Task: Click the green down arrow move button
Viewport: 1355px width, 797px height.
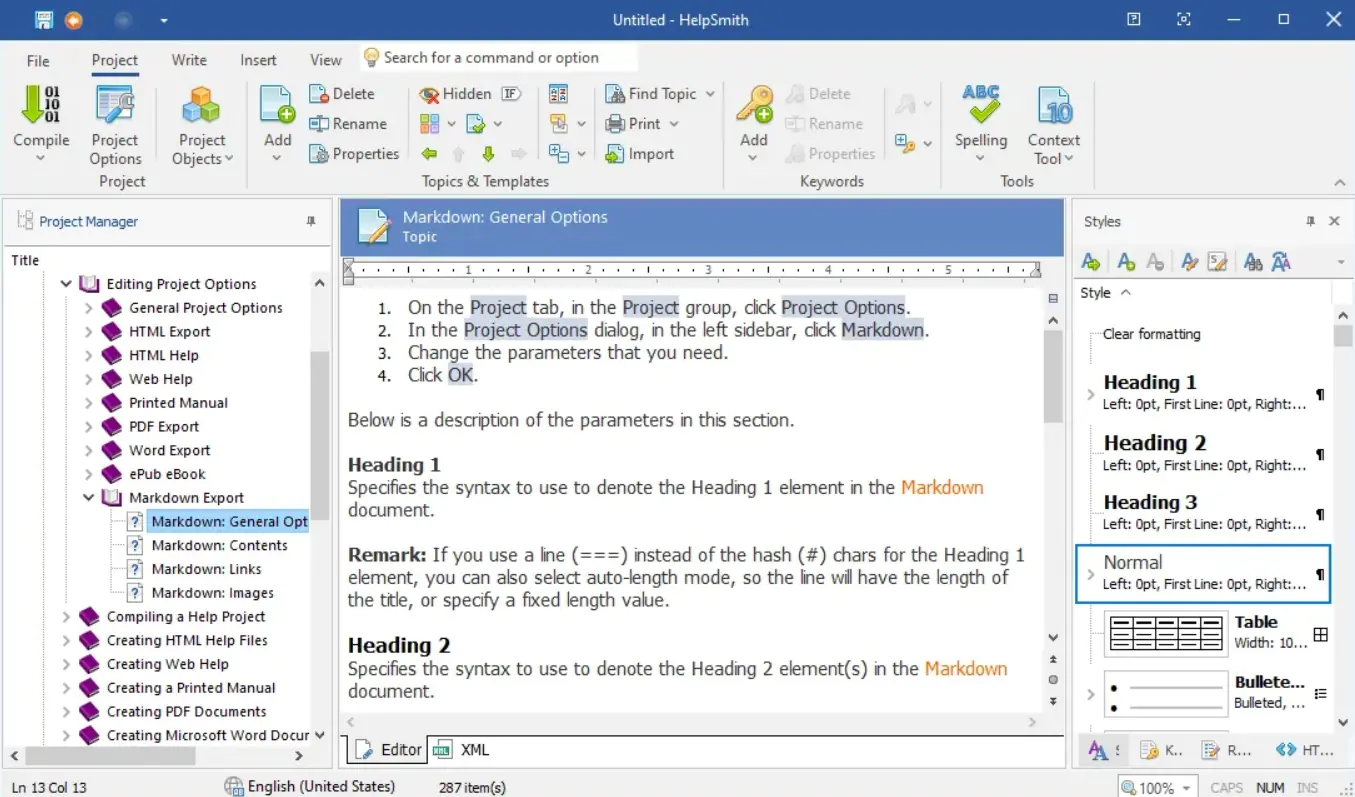Action: [x=489, y=154]
